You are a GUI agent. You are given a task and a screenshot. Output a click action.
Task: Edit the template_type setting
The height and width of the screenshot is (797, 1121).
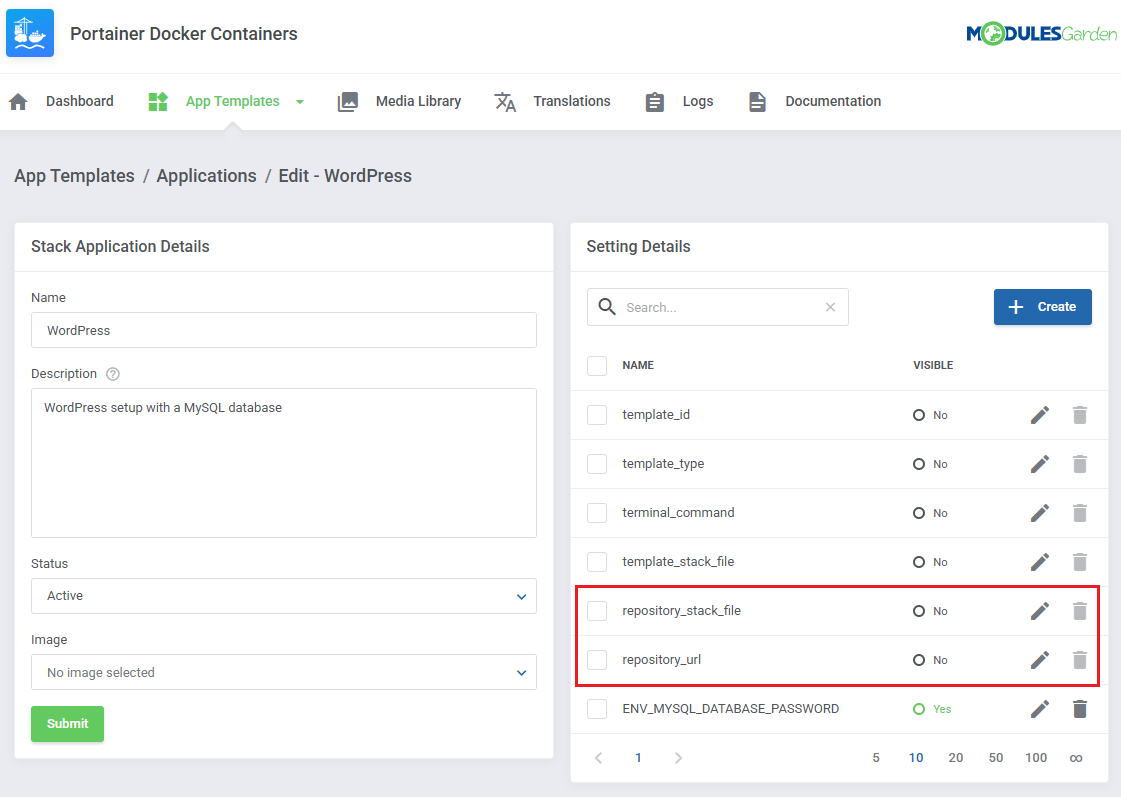1040,464
